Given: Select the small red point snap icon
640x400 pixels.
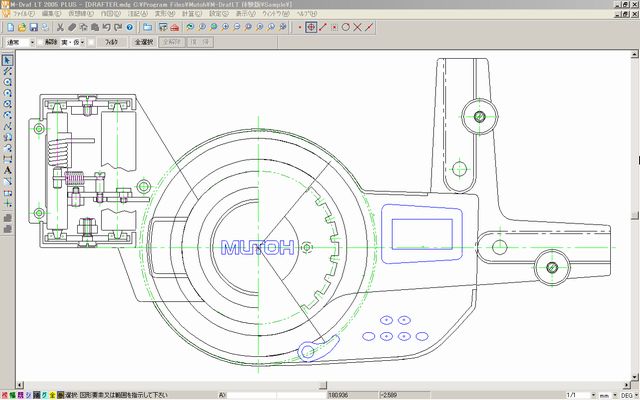Looking at the screenshot, I should click(x=300, y=27).
